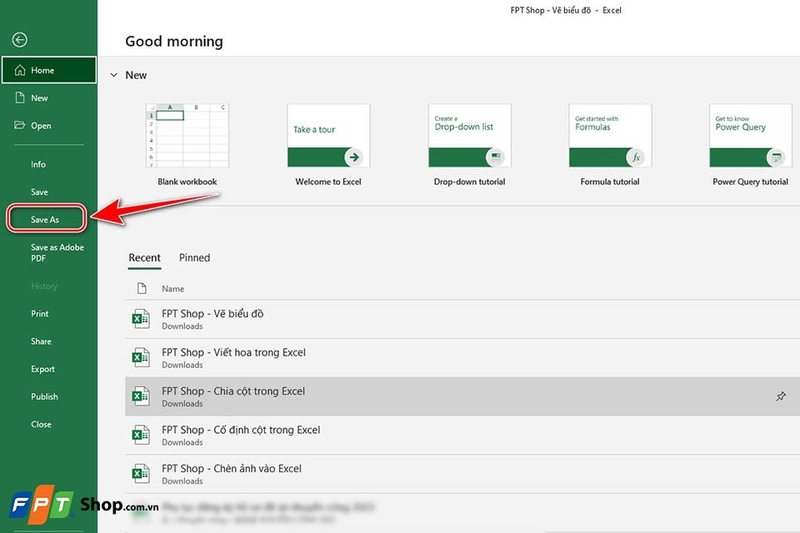Click the Home house icon in sidebar
This screenshot has height=533, width=800.
tap(20, 70)
